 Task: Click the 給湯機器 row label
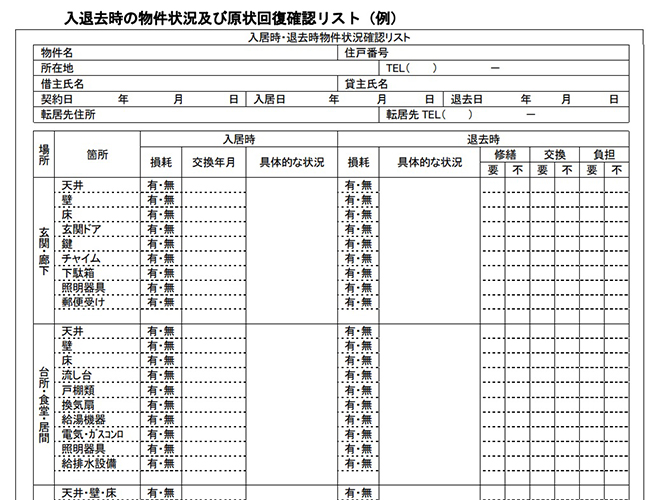tap(83, 420)
